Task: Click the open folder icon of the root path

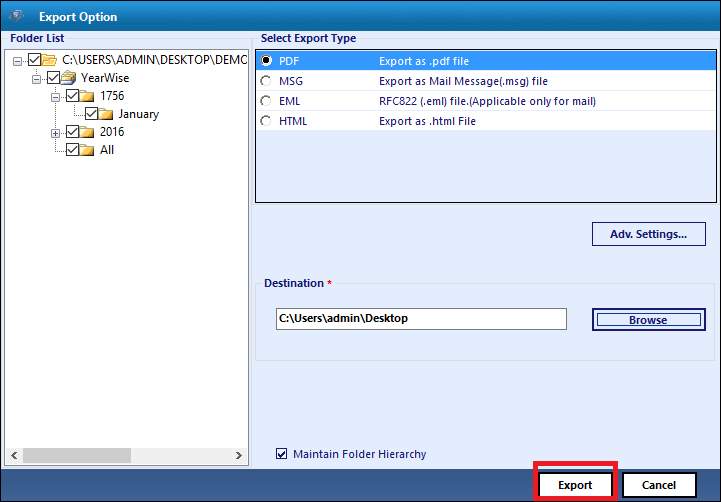Action: point(49,60)
